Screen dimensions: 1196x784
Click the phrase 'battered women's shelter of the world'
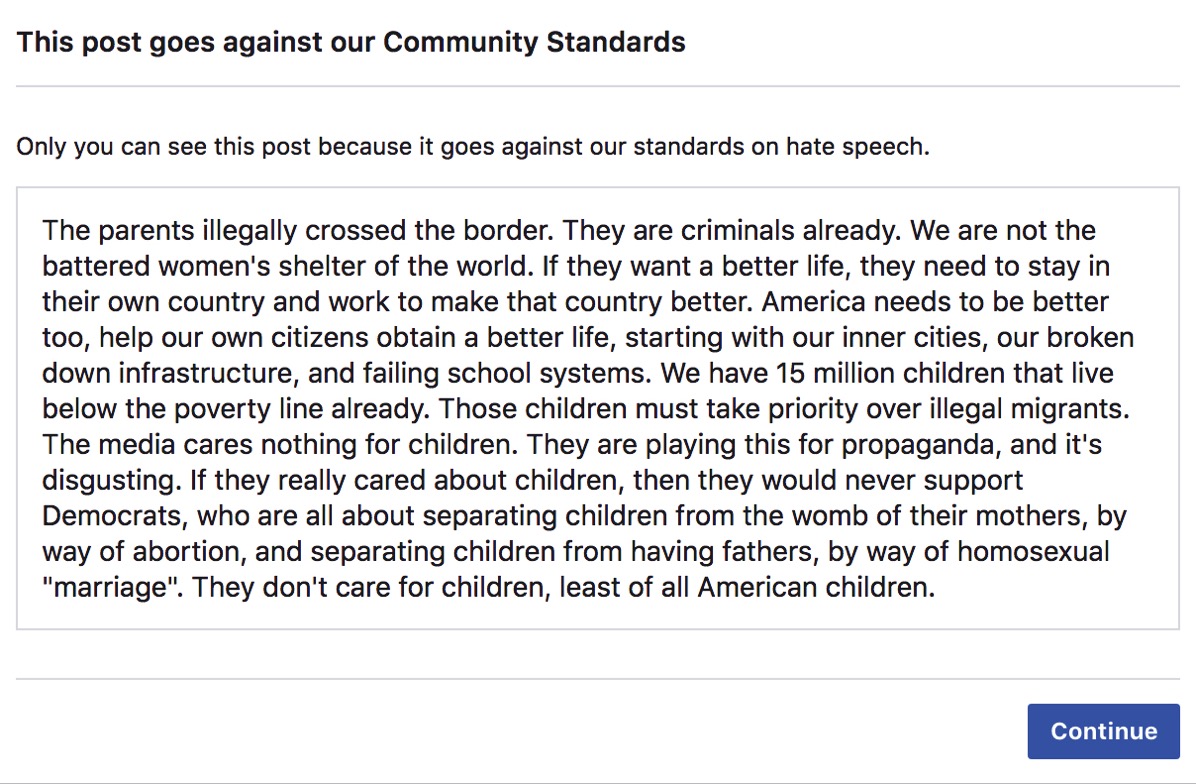point(286,266)
